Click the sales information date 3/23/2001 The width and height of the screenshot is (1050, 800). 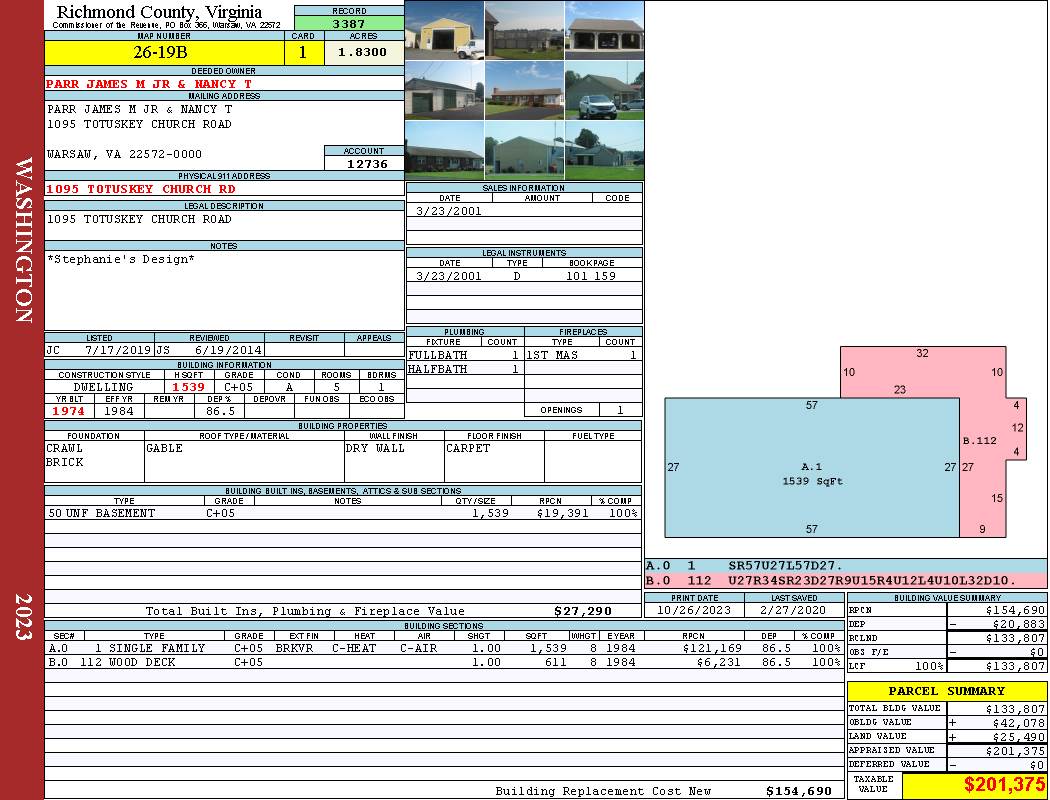point(449,211)
